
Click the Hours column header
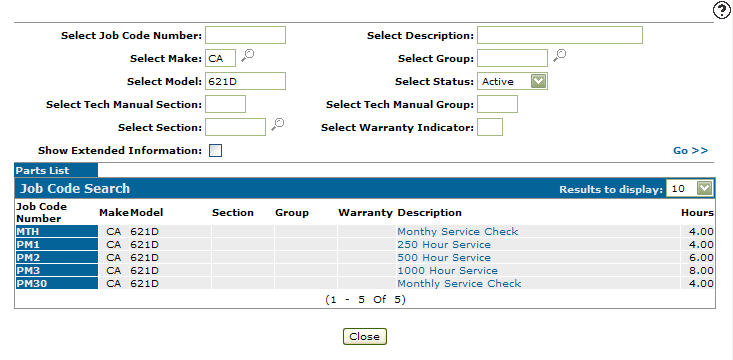click(697, 213)
